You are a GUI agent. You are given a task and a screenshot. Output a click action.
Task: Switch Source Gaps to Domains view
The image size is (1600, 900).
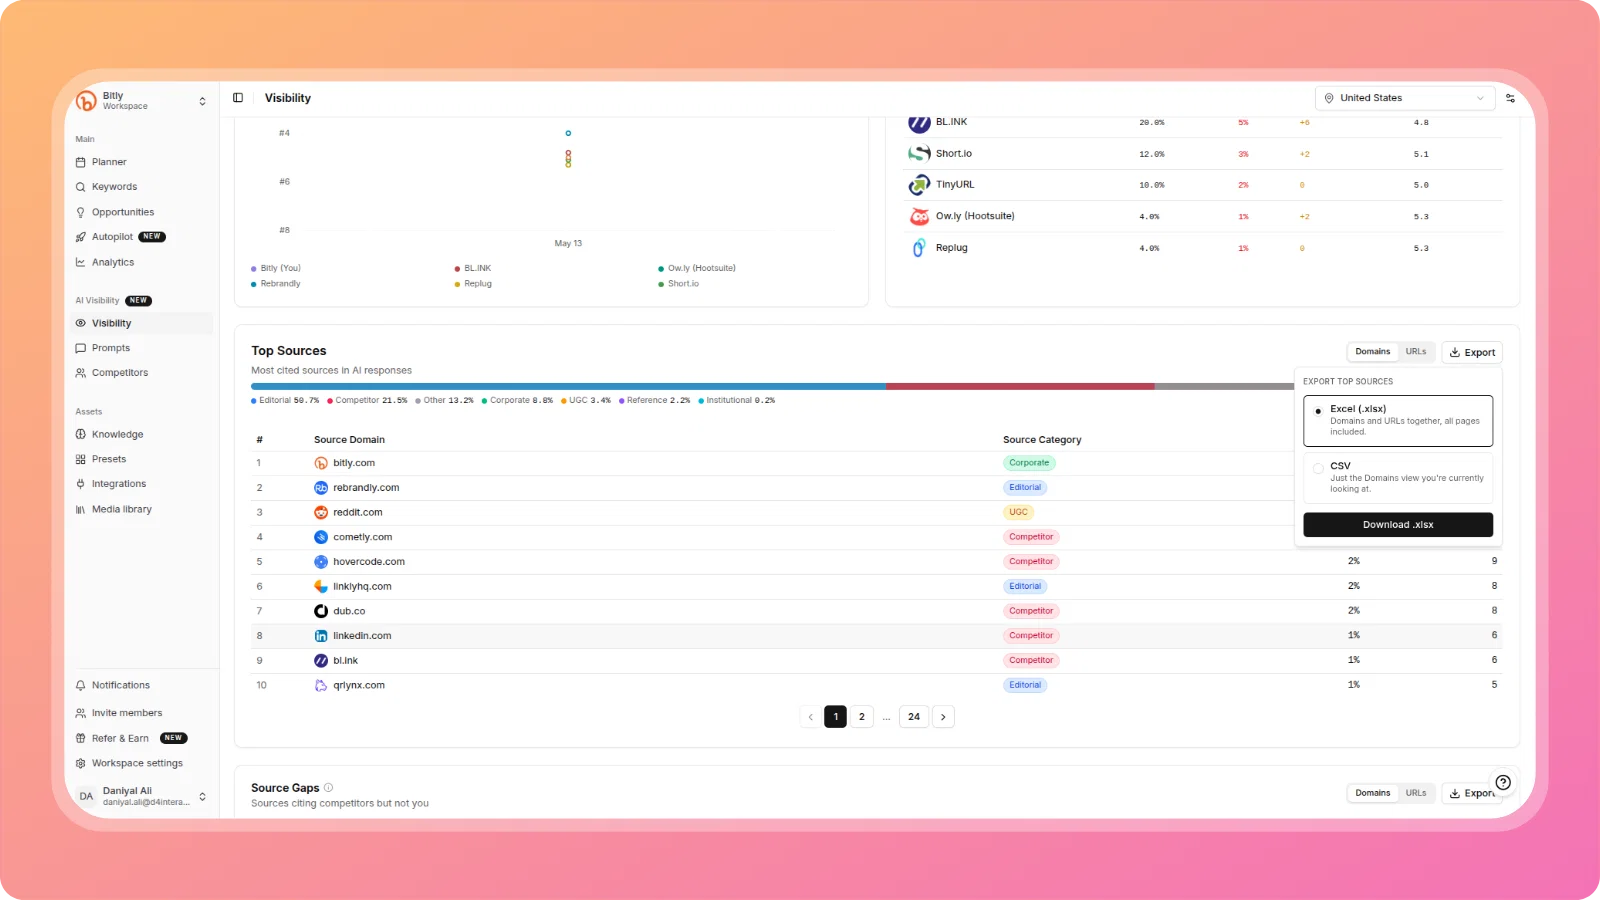tap(1373, 793)
